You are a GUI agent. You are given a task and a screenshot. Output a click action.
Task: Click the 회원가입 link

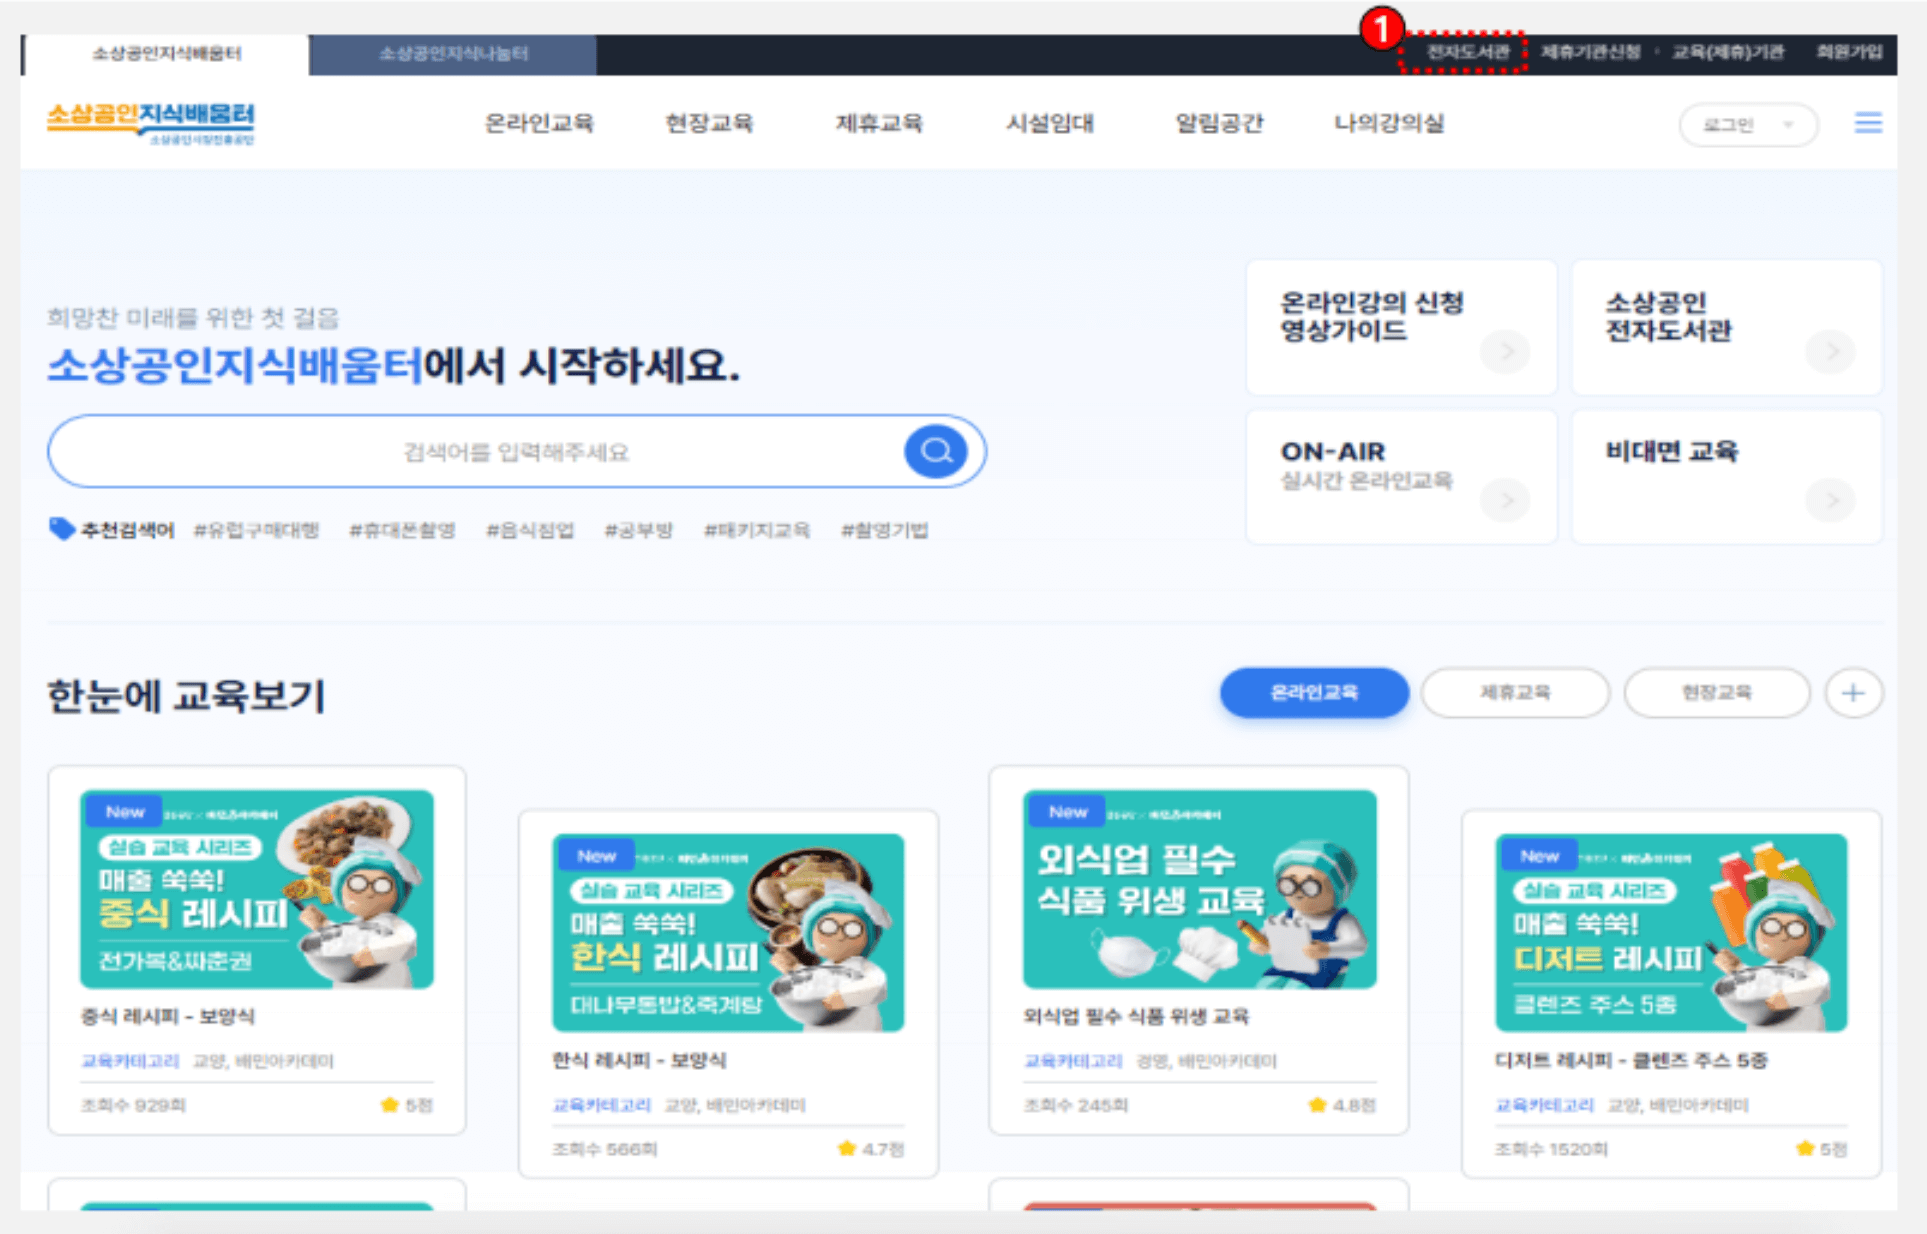click(1849, 52)
